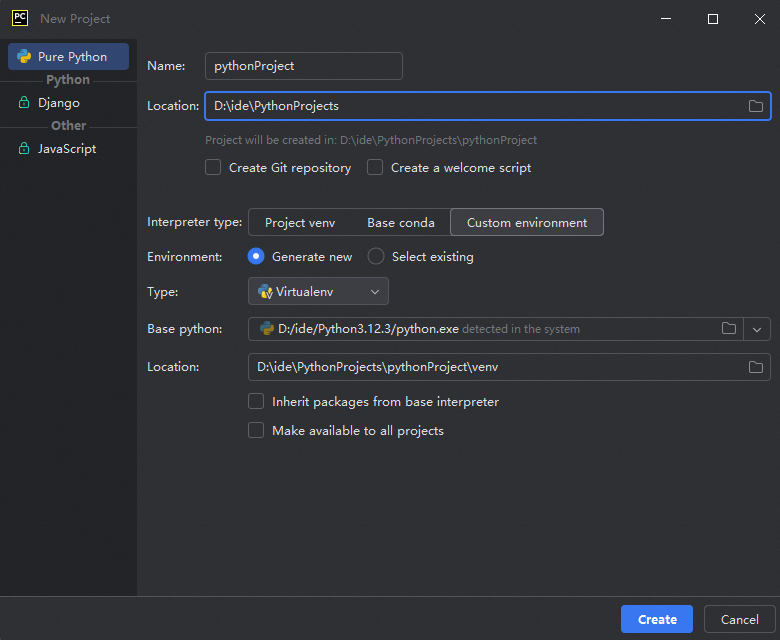Enable Create a welcome script checkbox
The height and width of the screenshot is (640, 780).
coord(375,167)
